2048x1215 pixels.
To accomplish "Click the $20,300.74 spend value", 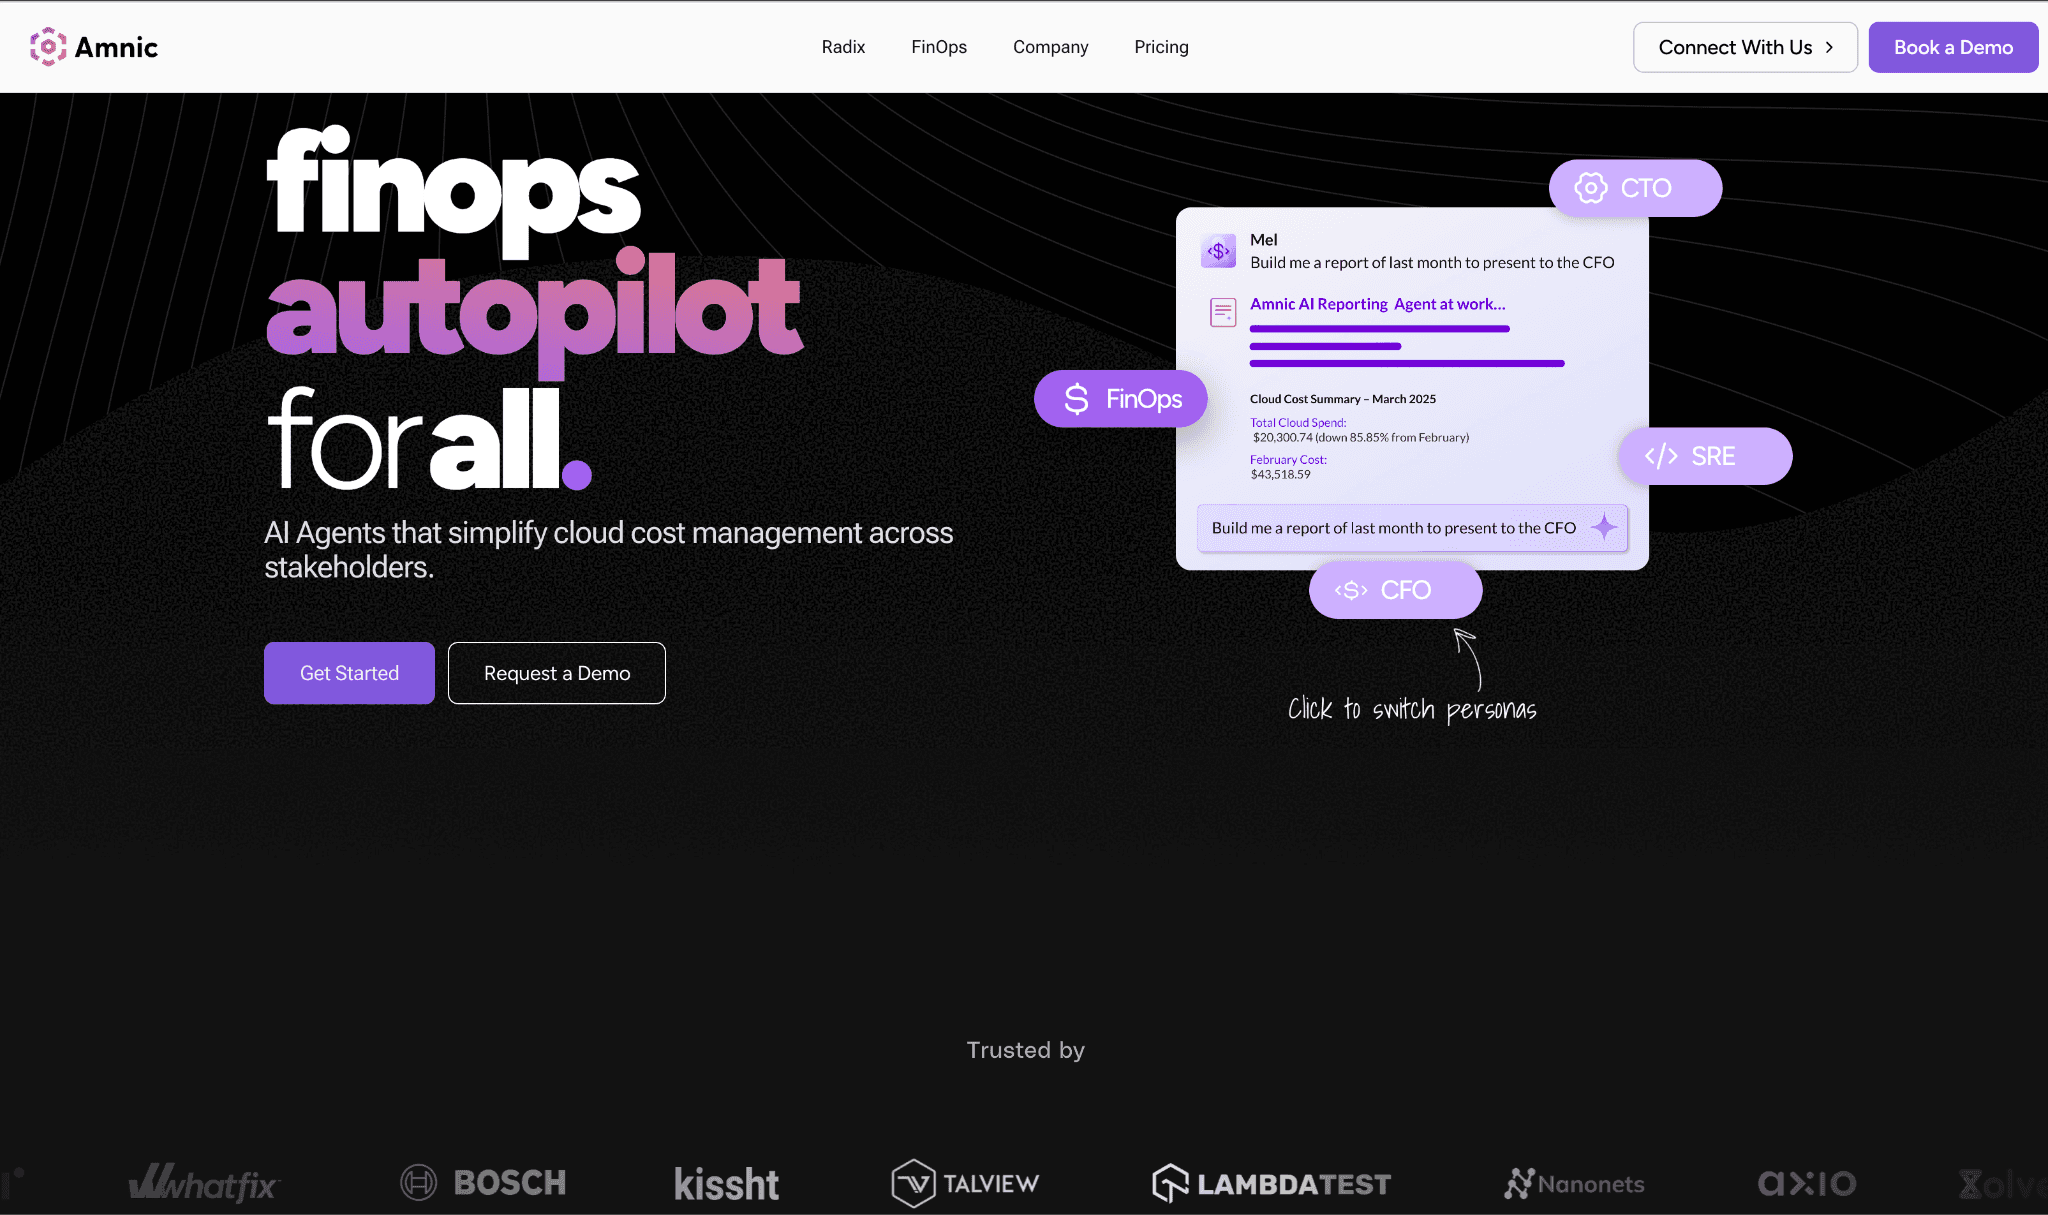I will tap(1282, 437).
